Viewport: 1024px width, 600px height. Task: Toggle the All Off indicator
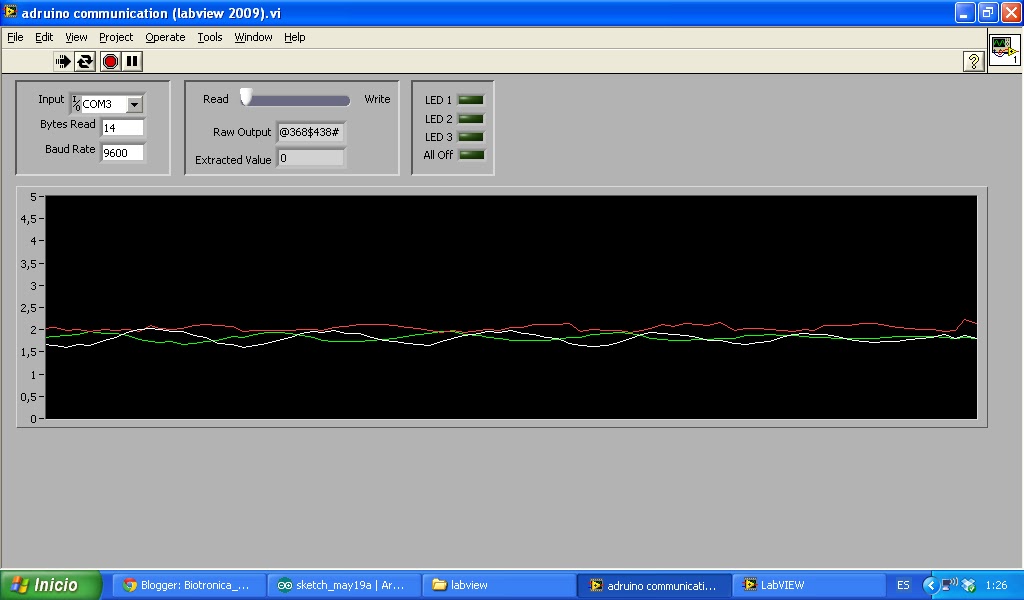[472, 155]
